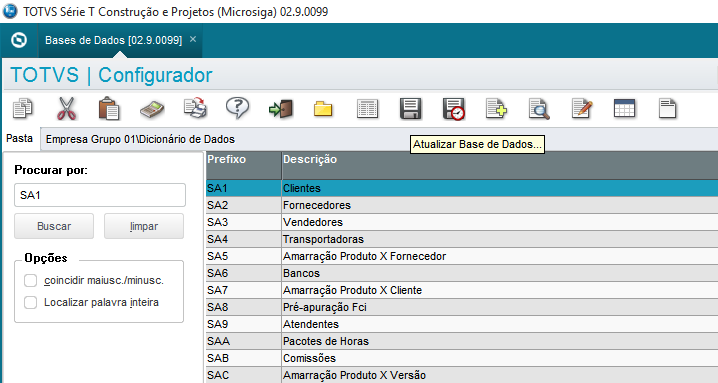The width and height of the screenshot is (718, 383).
Task: Select the SA2 Fornecedores row
Action: click(x=462, y=205)
